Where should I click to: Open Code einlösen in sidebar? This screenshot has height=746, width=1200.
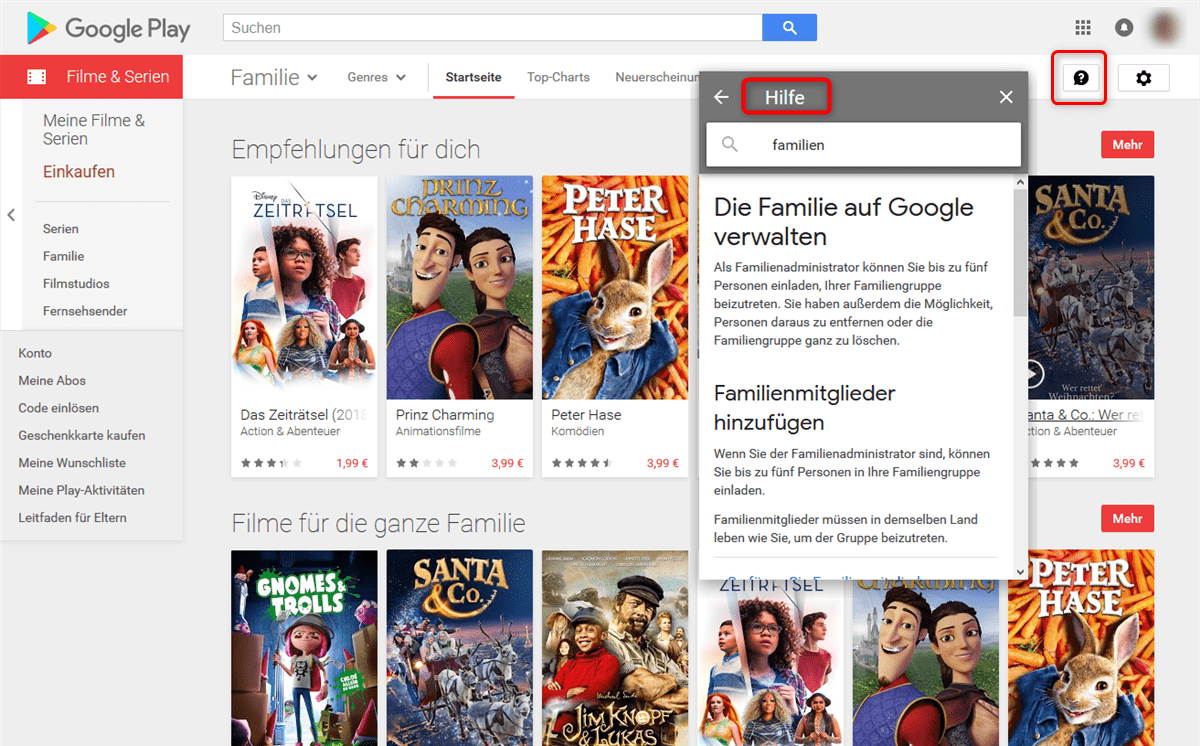58,408
